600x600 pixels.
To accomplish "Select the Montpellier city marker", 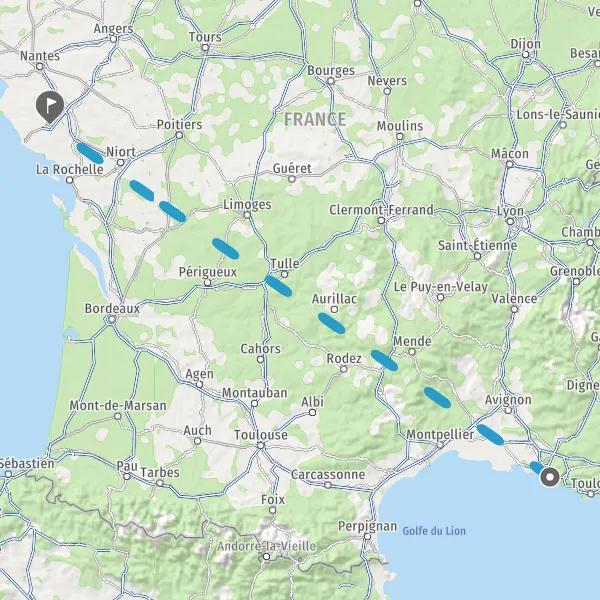I will 440,445.
